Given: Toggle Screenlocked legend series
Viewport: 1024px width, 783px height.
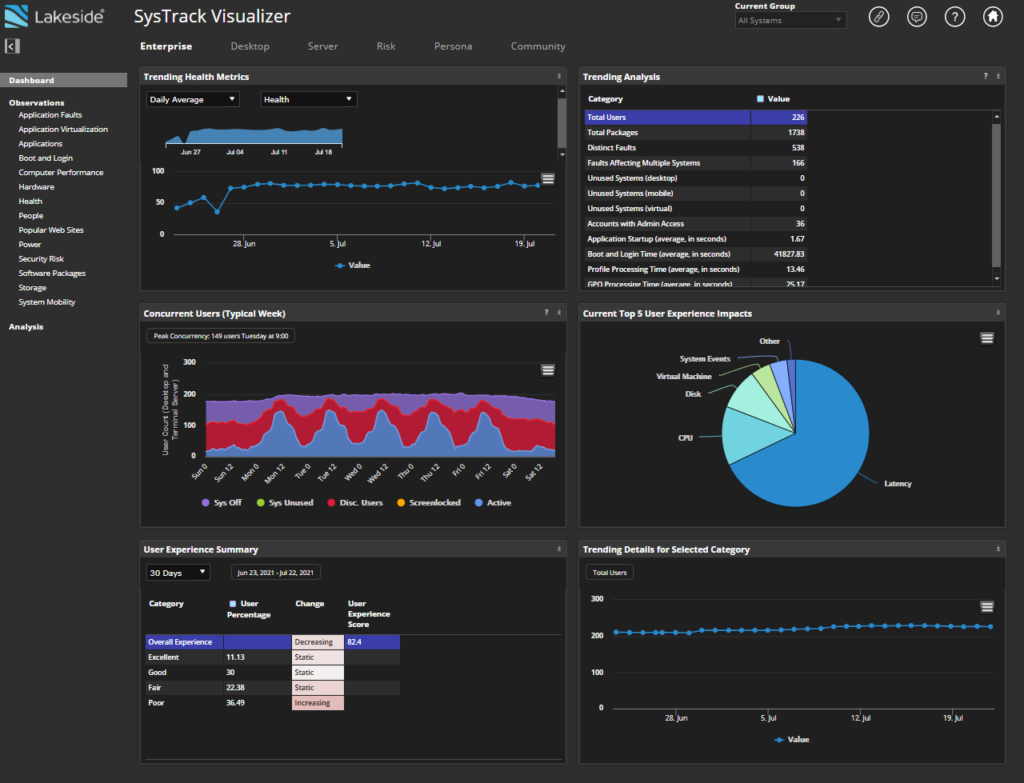Looking at the screenshot, I should point(428,503).
